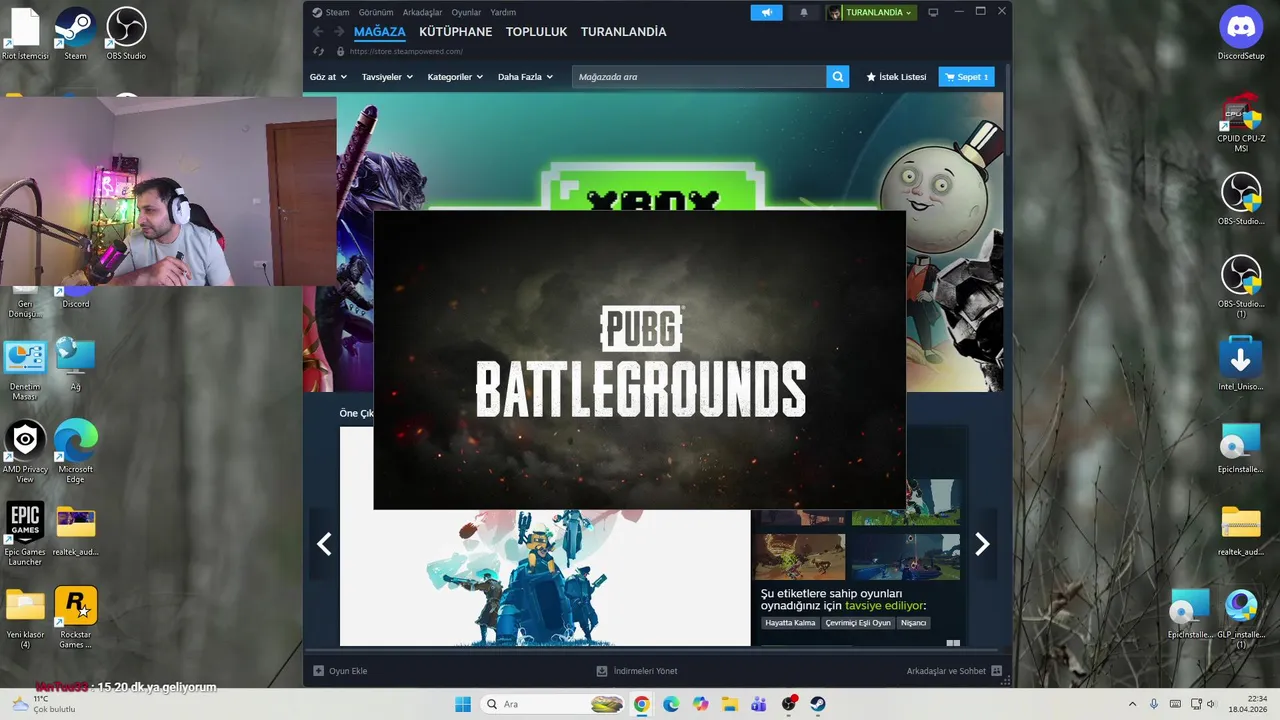
Task: Open Rockstar Games launcher desktop icon
Action: [x=76, y=617]
